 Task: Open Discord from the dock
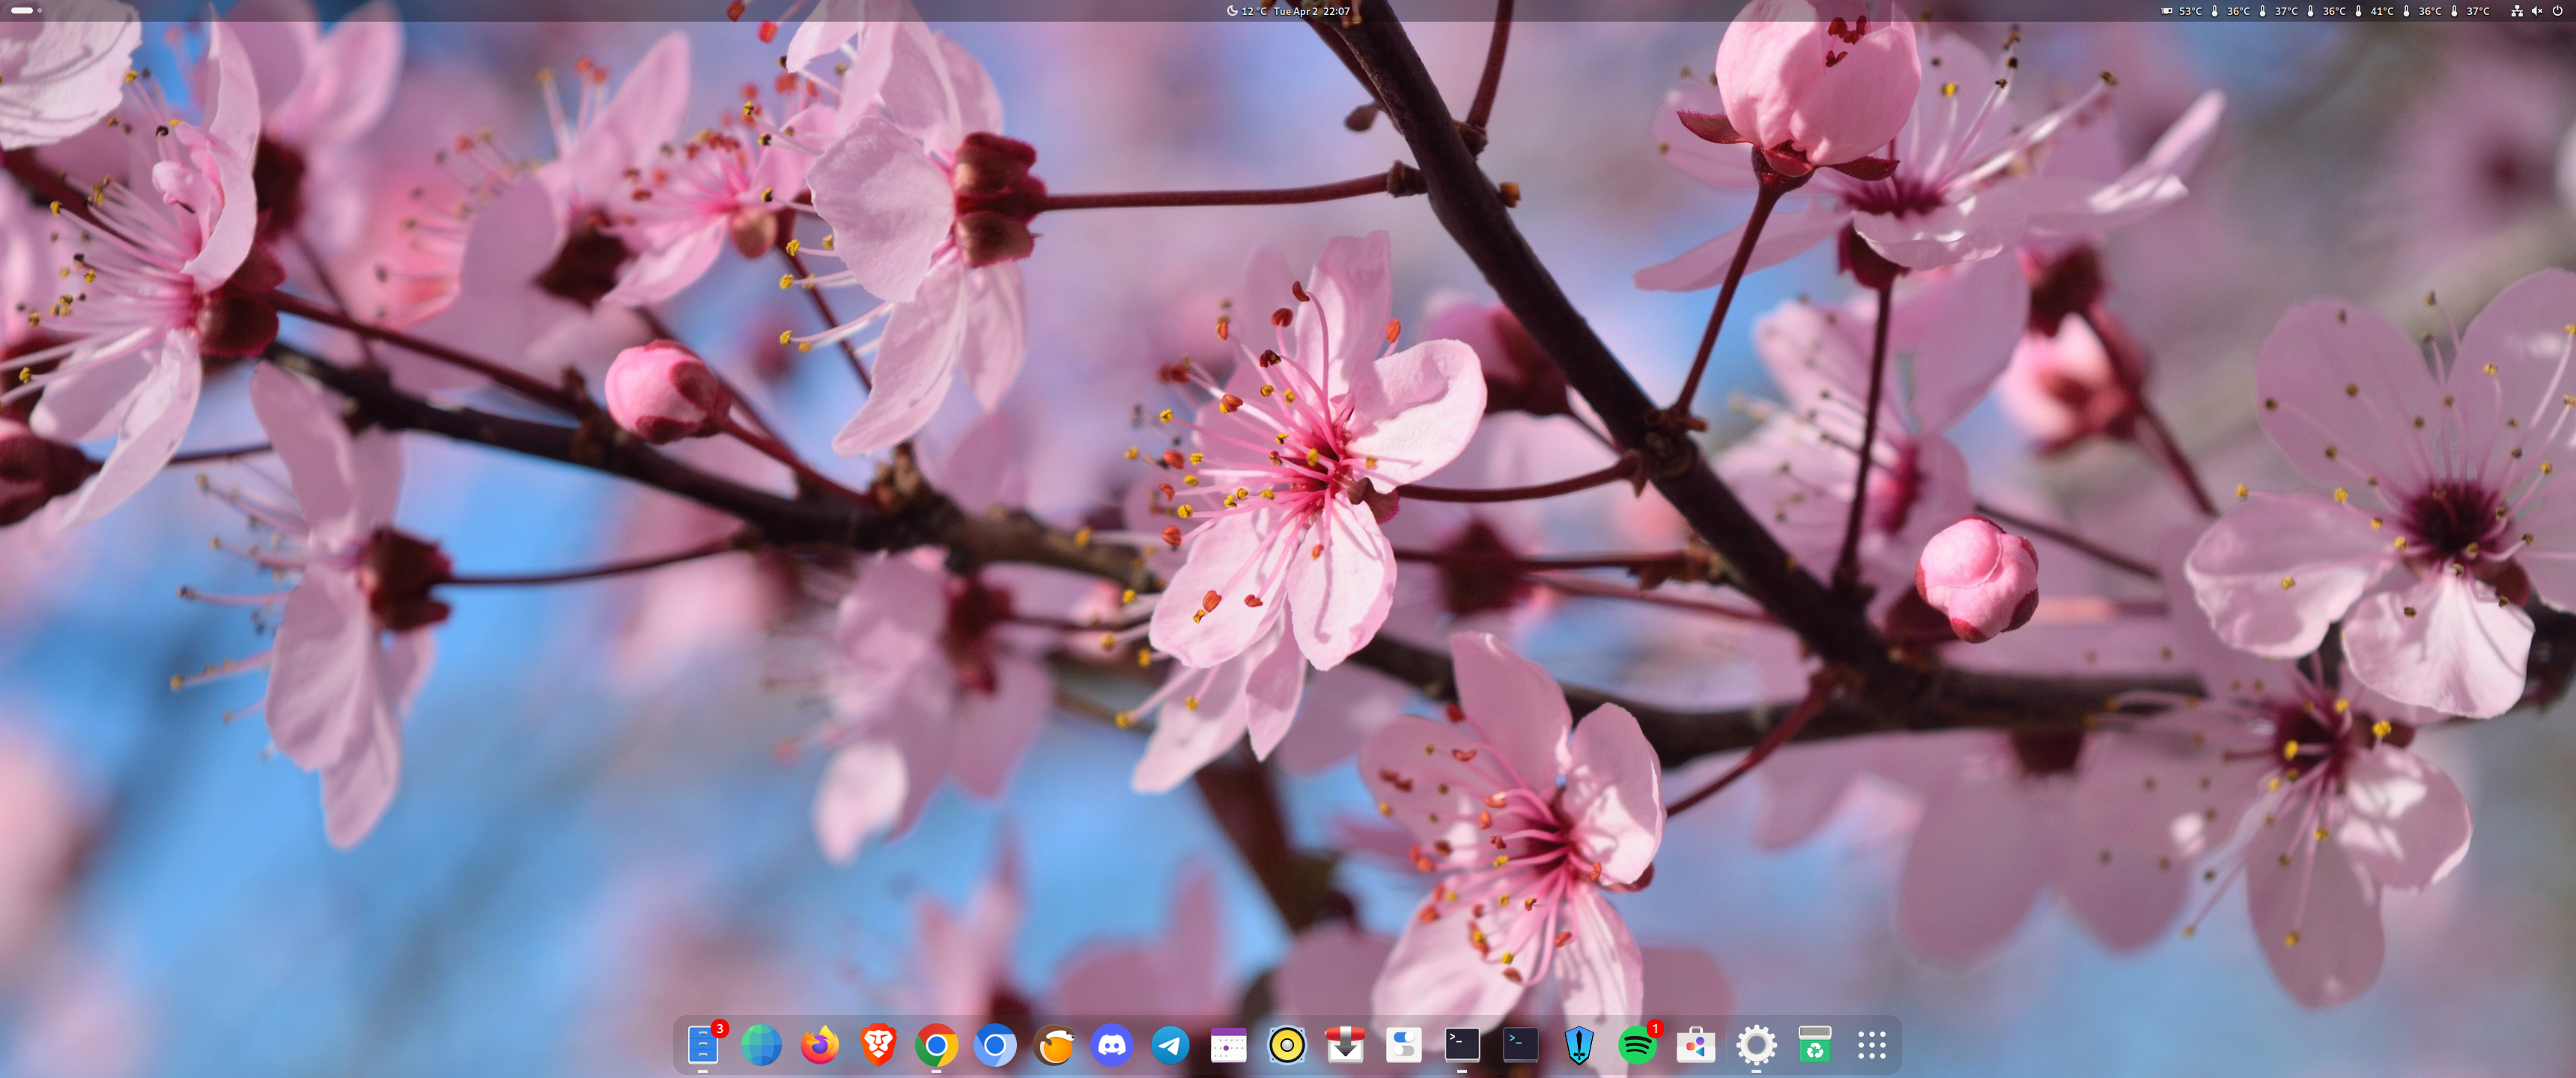tap(1112, 1045)
